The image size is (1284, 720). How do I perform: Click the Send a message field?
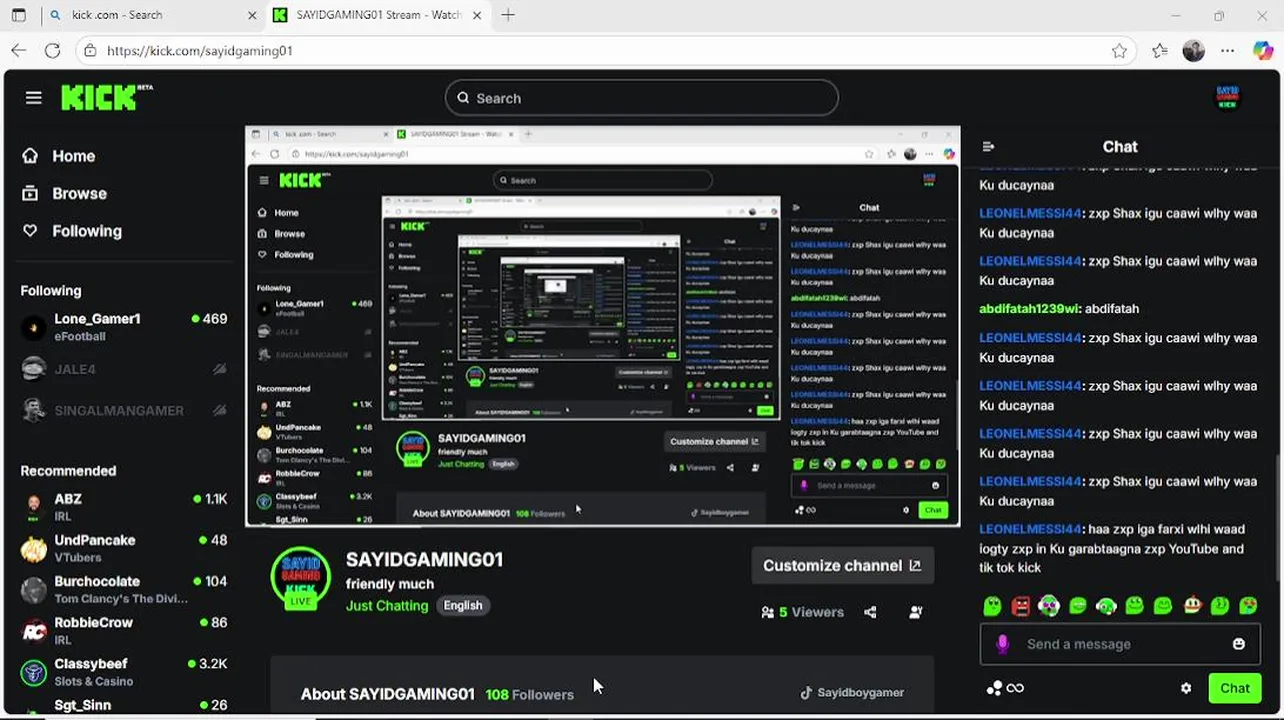click(x=1120, y=644)
